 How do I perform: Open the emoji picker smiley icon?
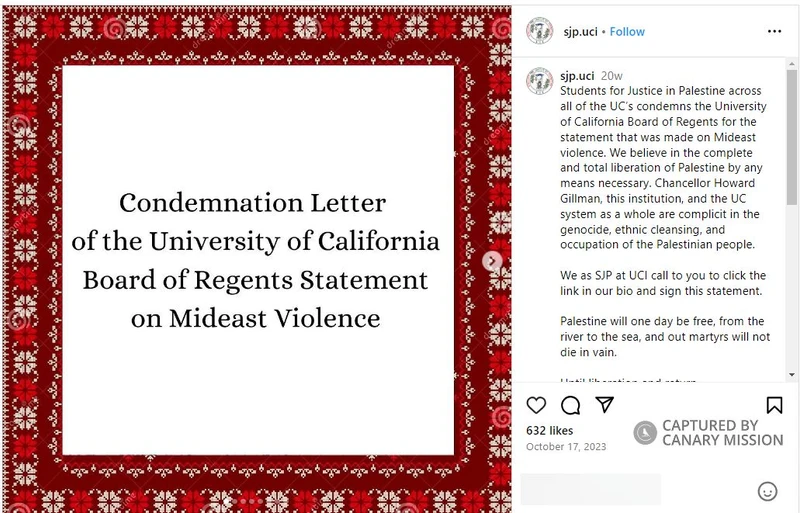pyautogui.click(x=768, y=491)
